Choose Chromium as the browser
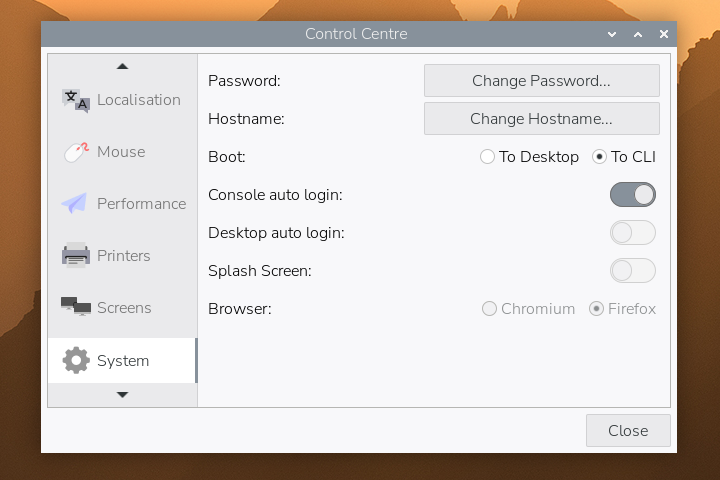The image size is (720, 480). coord(528,309)
